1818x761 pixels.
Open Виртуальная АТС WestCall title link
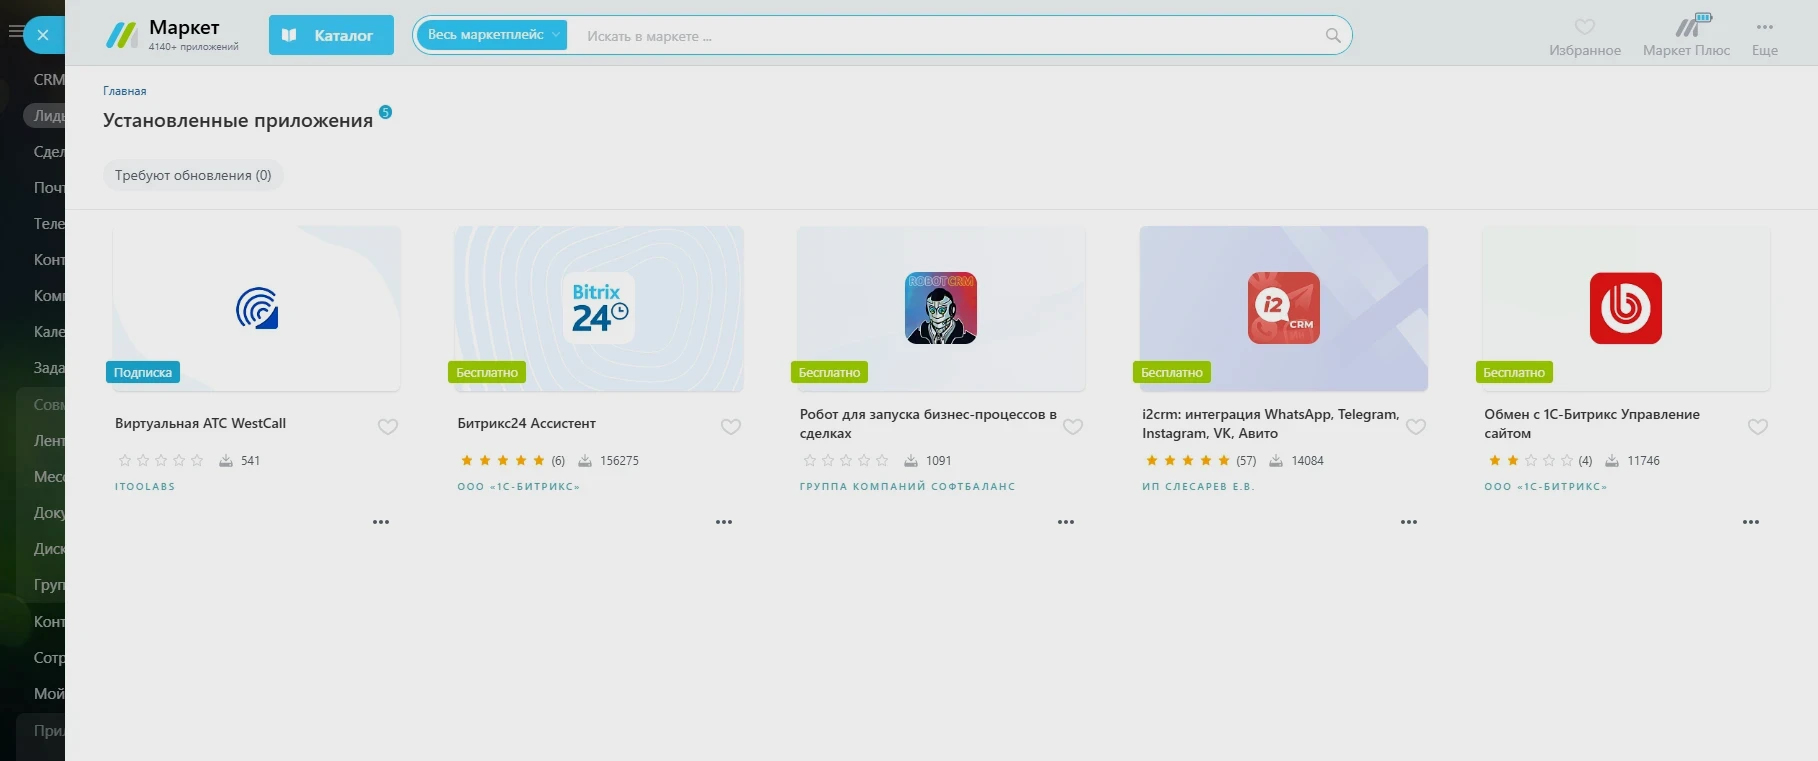pos(200,424)
